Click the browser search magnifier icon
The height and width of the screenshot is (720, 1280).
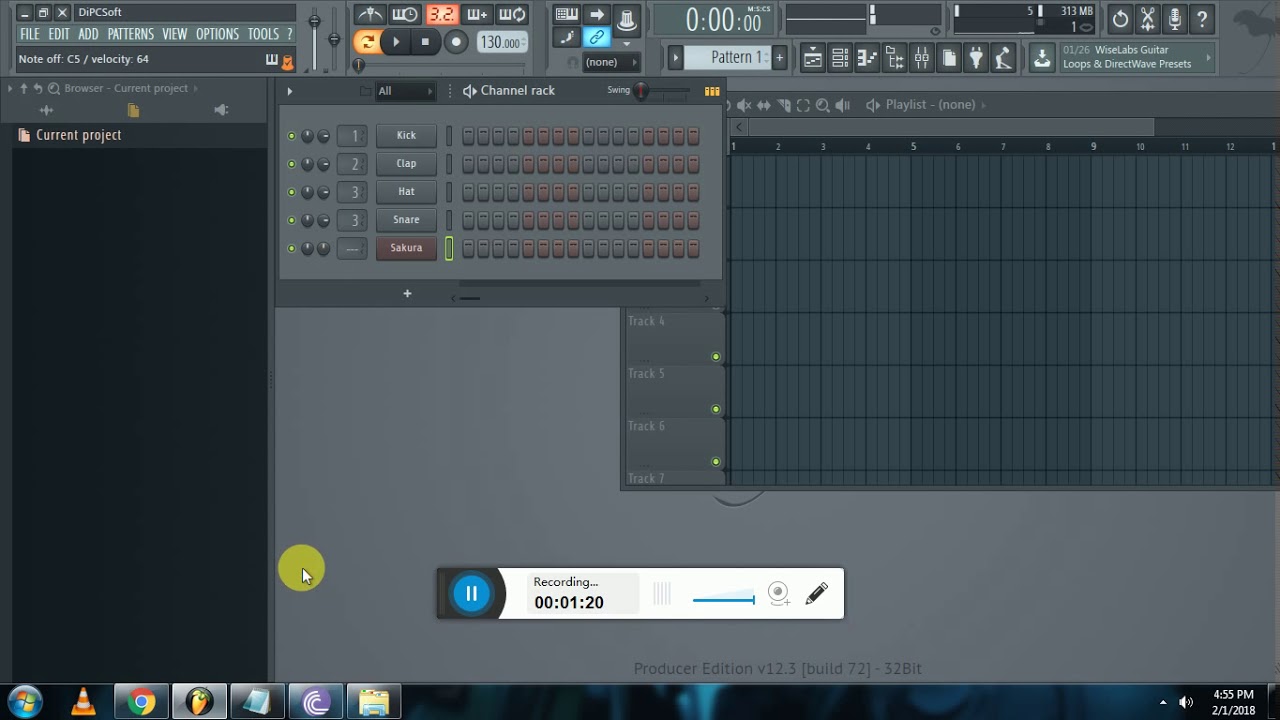[x=54, y=88]
